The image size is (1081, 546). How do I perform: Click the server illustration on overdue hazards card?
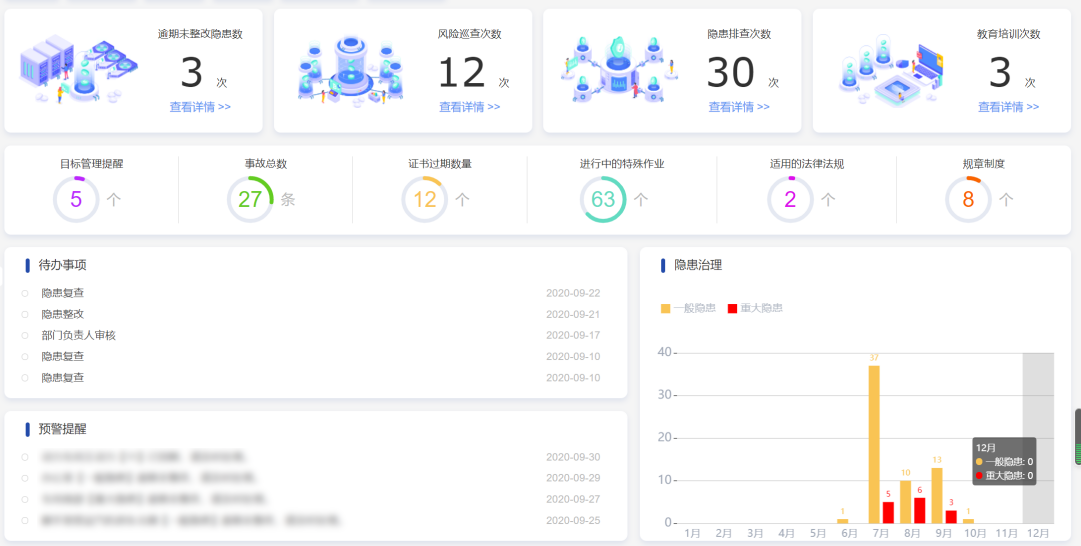pos(78,68)
